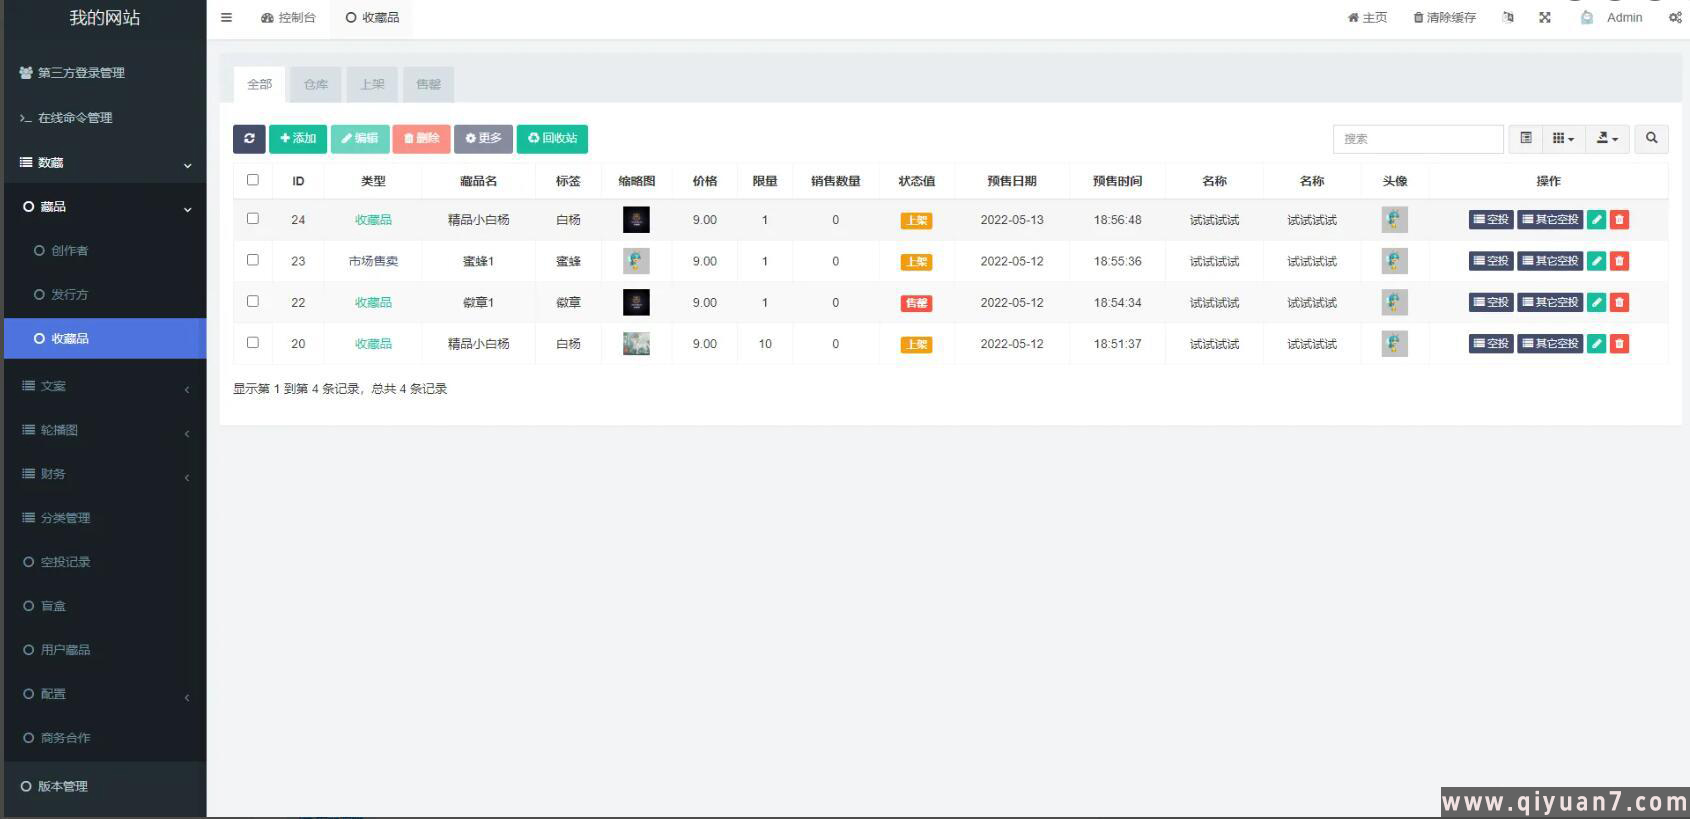Screen dimensions: 1690x819
Task: Open the export dropdown in table toolbar
Action: pos(1607,139)
